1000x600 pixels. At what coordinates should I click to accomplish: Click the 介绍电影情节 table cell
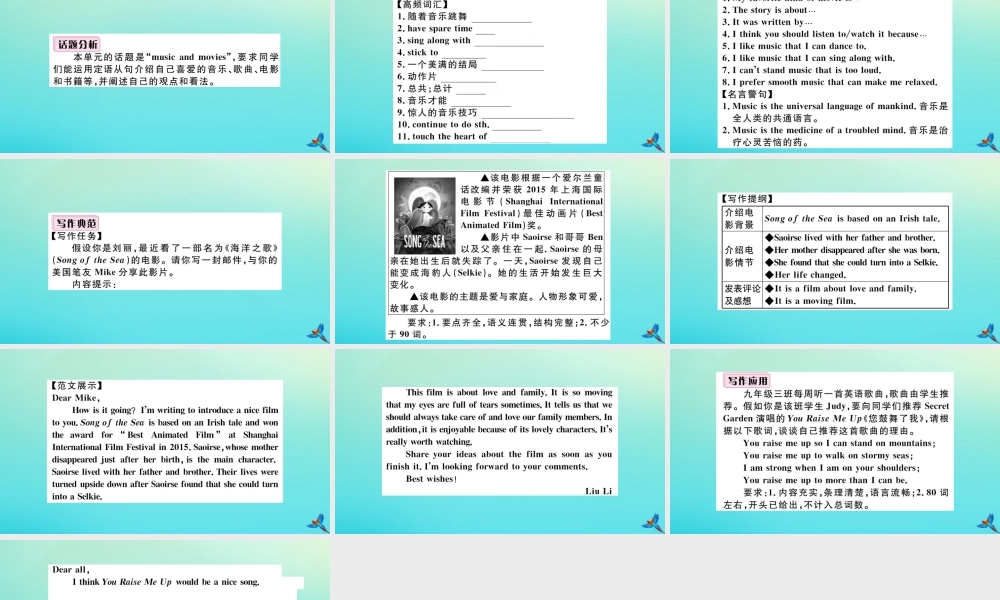tap(740, 256)
